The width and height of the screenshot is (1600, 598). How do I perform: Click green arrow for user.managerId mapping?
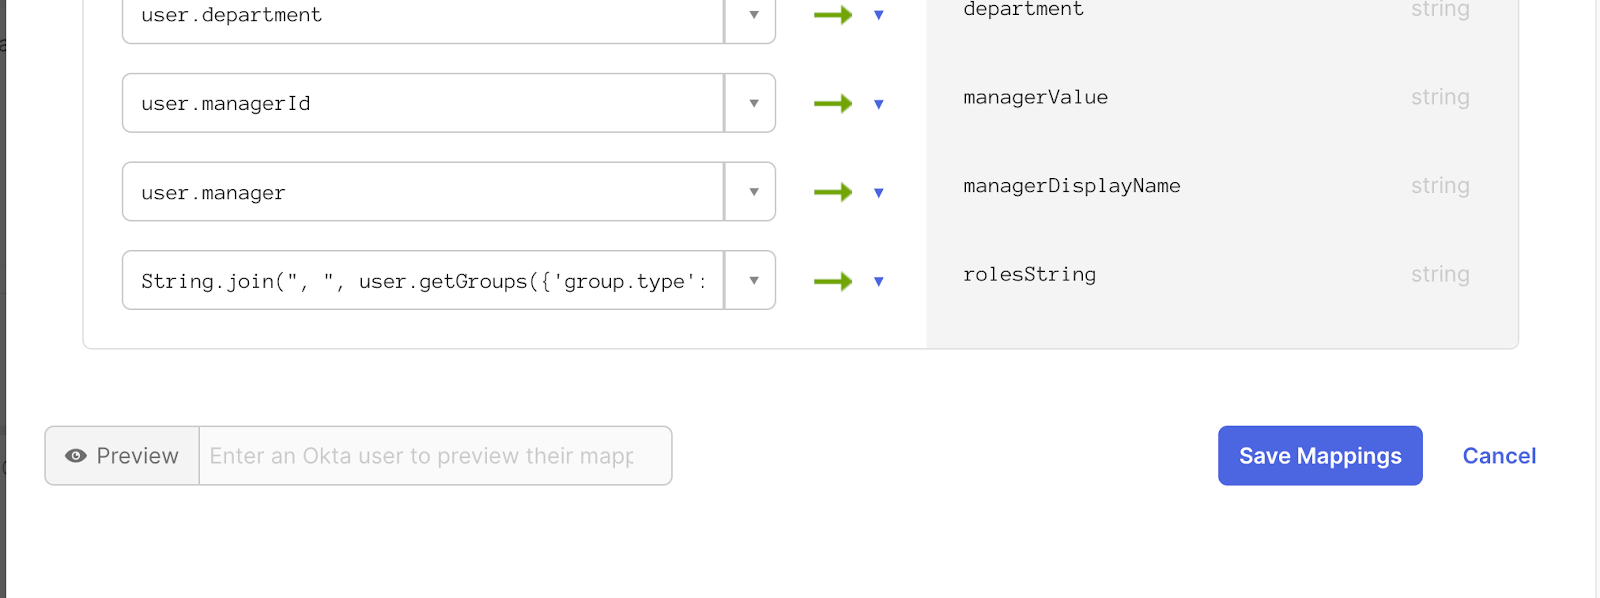coord(832,103)
